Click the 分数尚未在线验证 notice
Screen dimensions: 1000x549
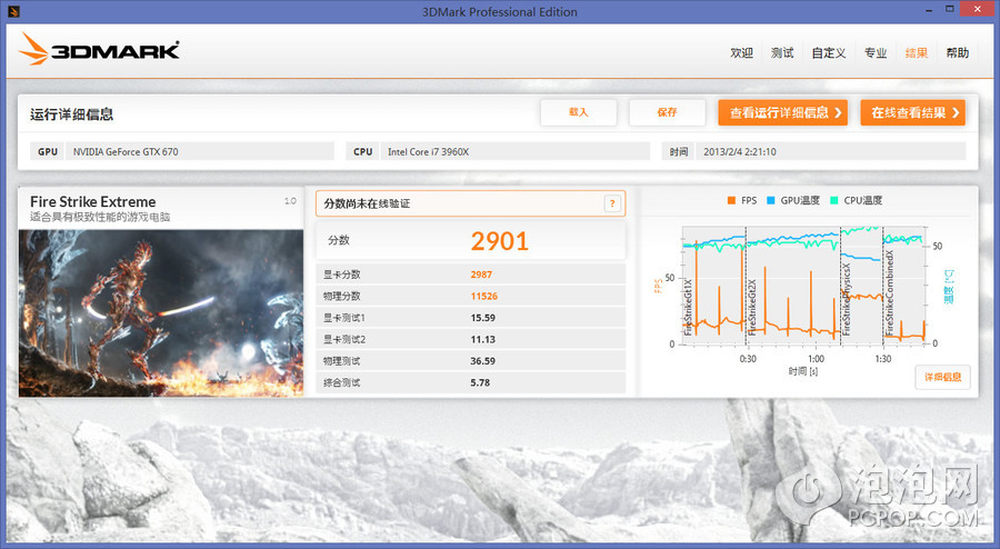pyautogui.click(x=471, y=203)
